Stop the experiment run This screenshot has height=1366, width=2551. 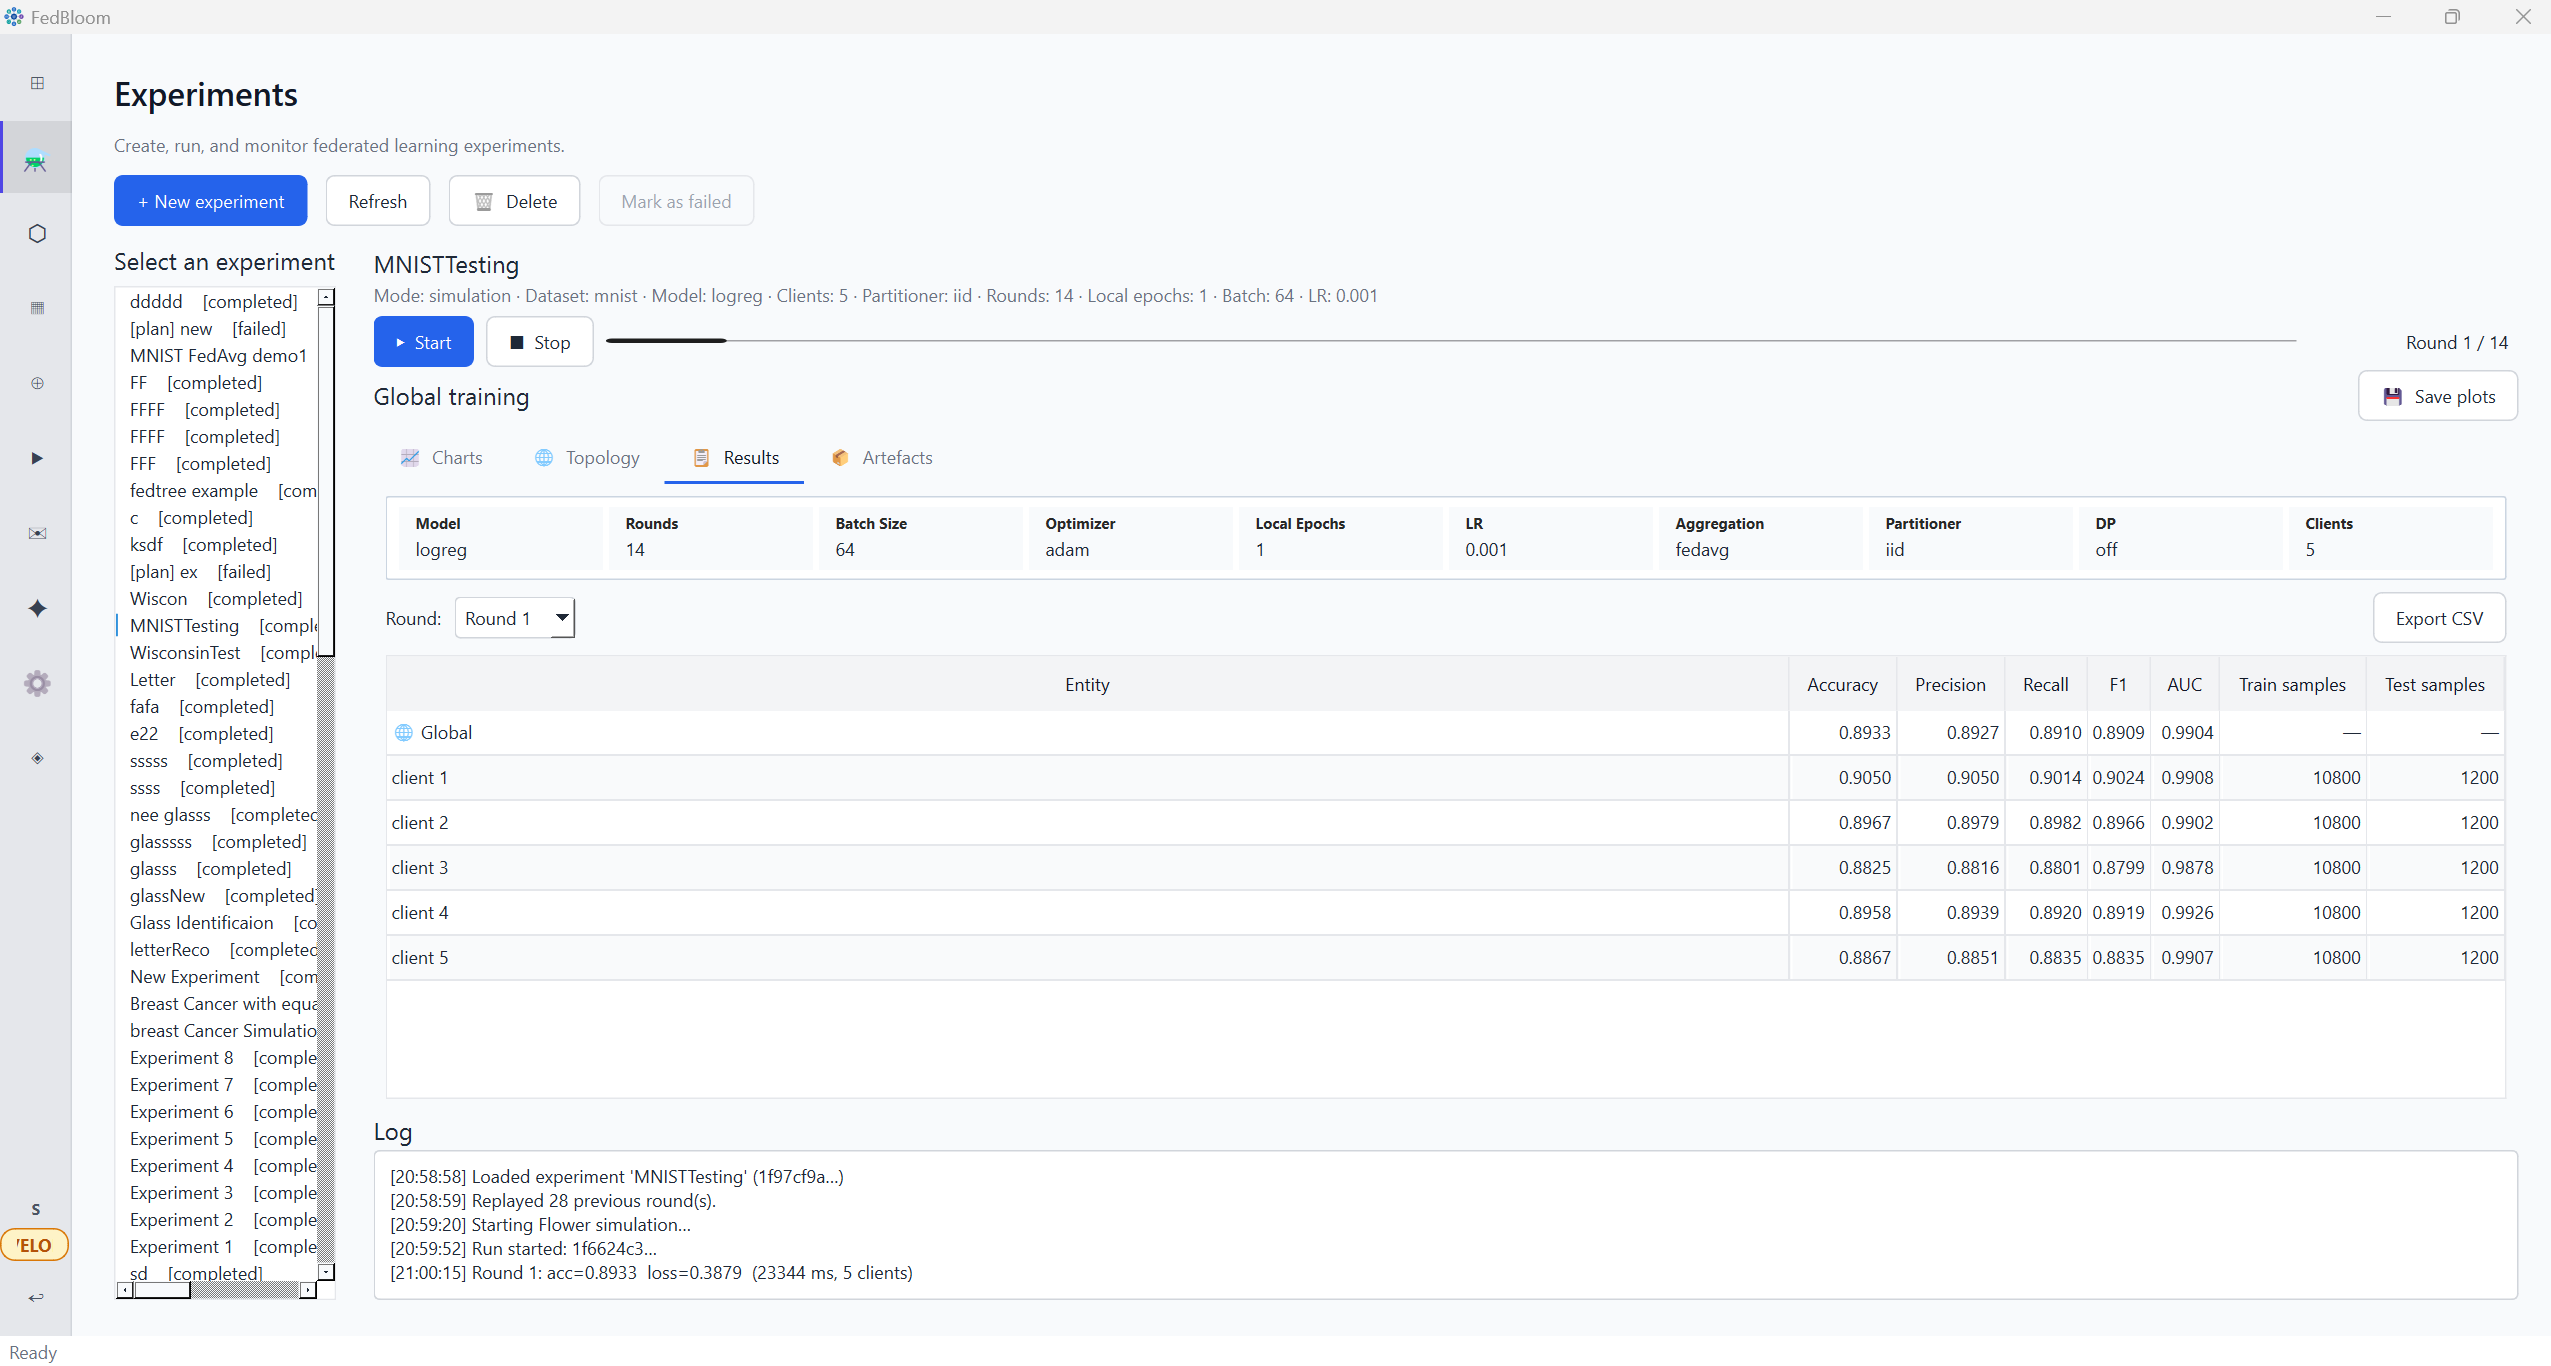(540, 342)
